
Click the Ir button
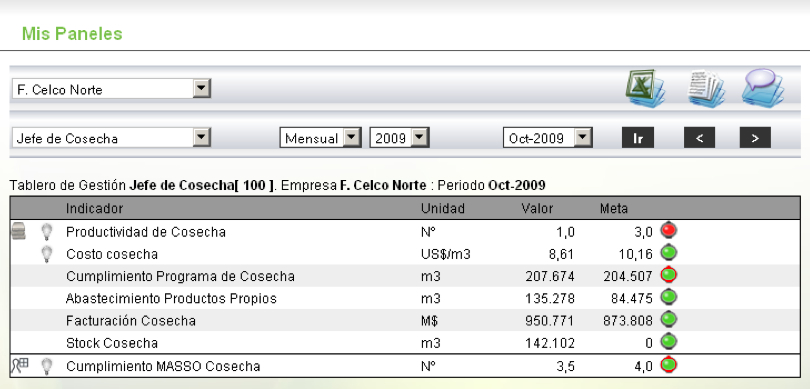[x=638, y=138]
